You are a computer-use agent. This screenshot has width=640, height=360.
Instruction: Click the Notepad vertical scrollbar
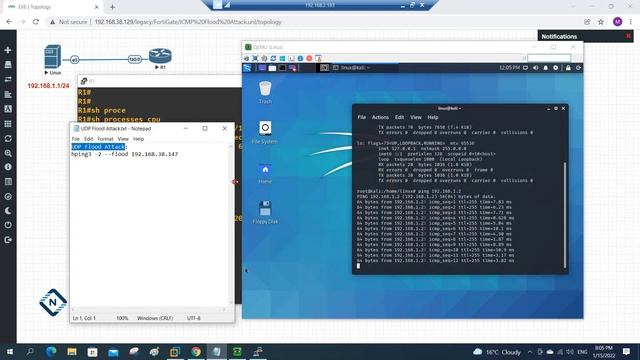click(231, 224)
